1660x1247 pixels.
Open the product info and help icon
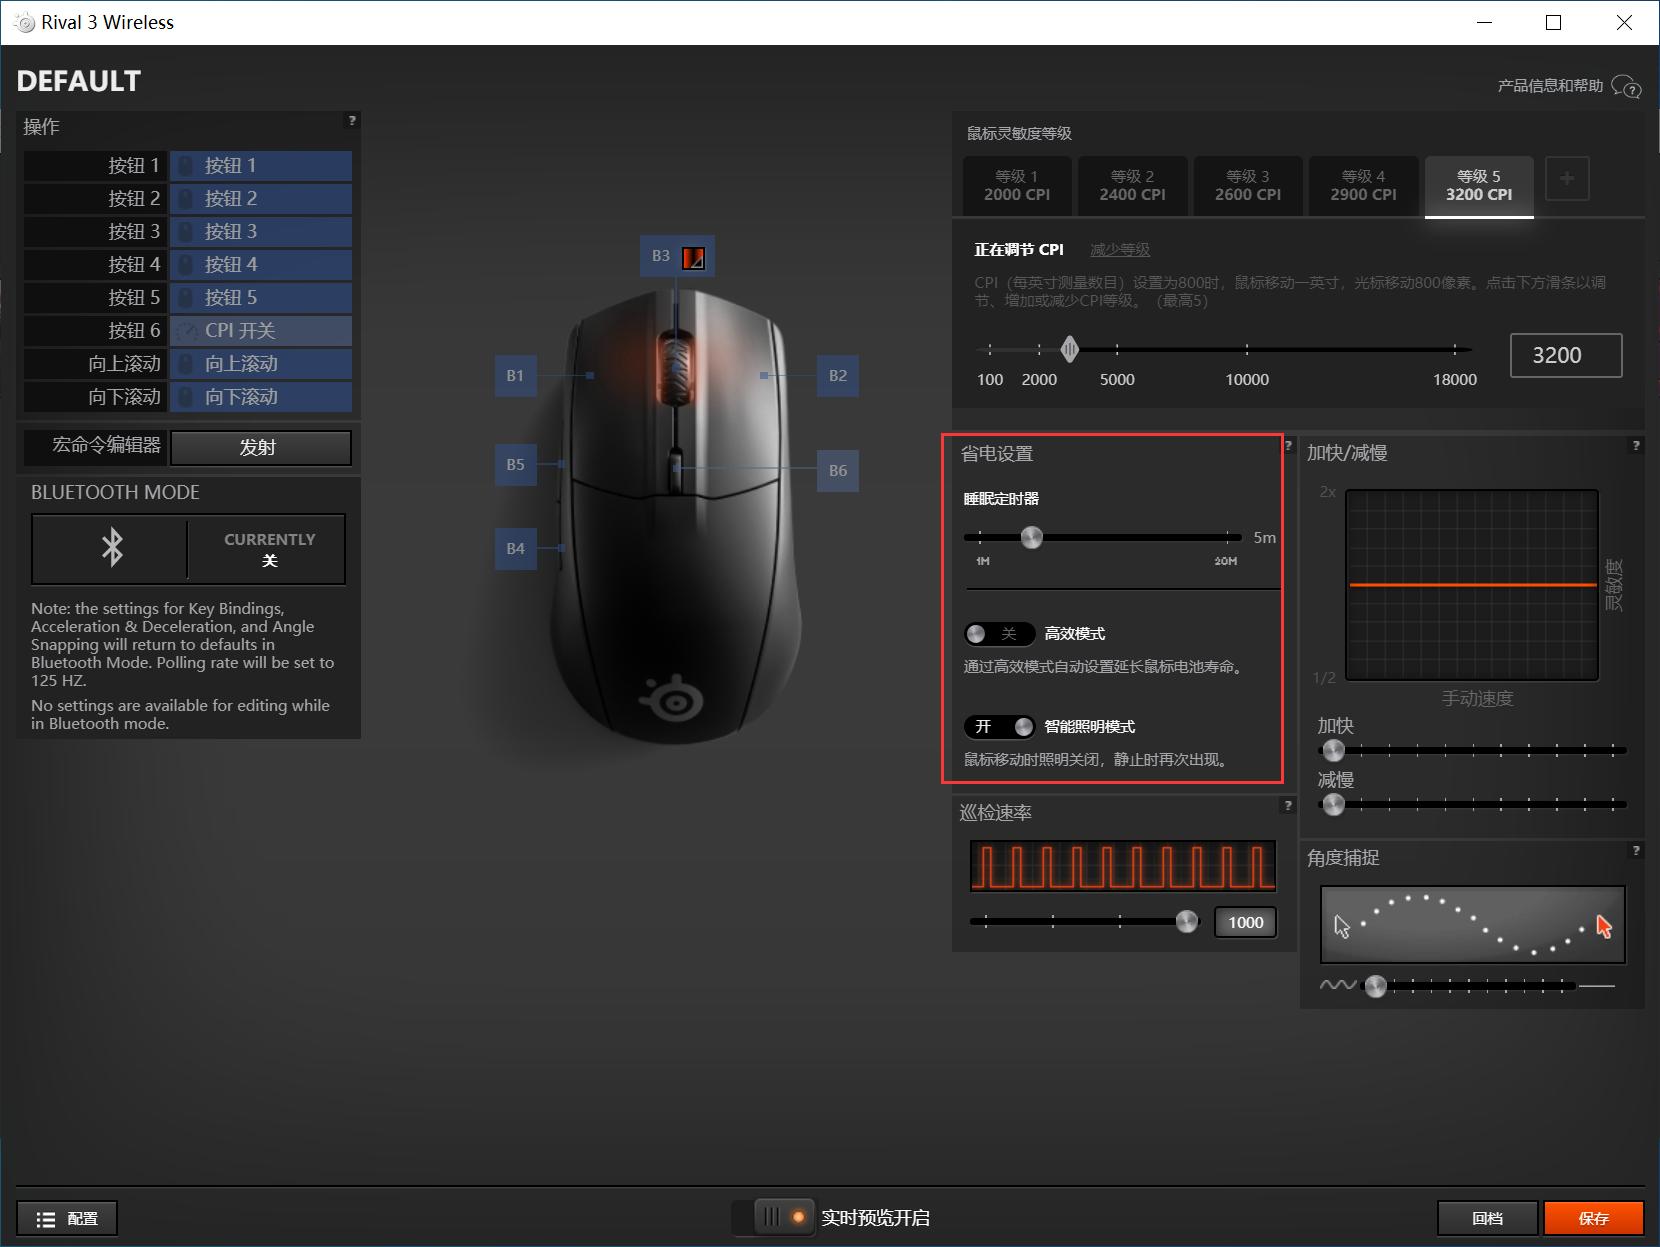(x=1626, y=87)
